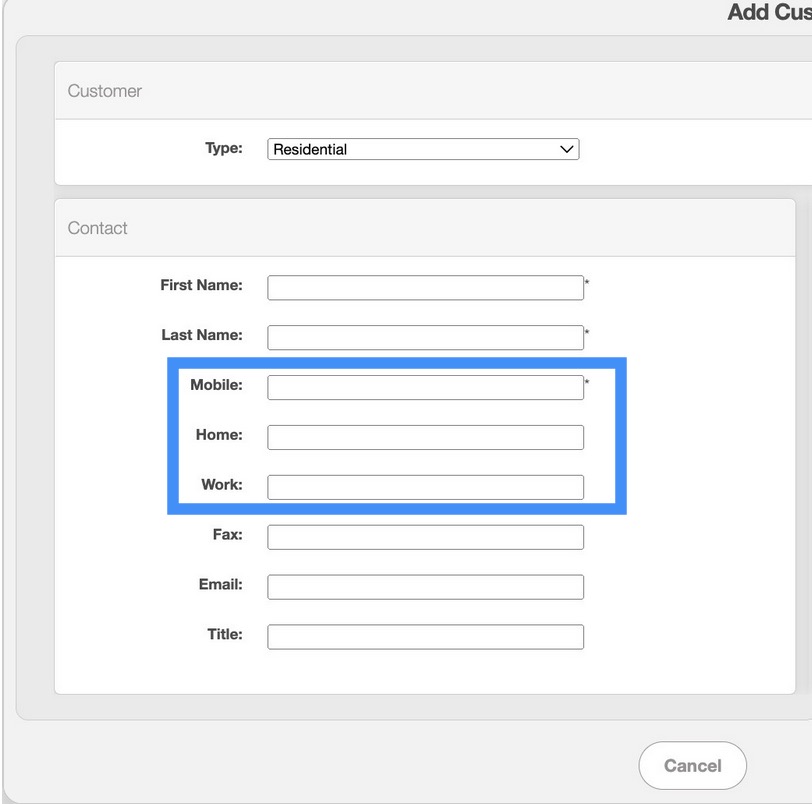Select the Mobile phone input field
This screenshot has height=804, width=812.
(x=425, y=387)
